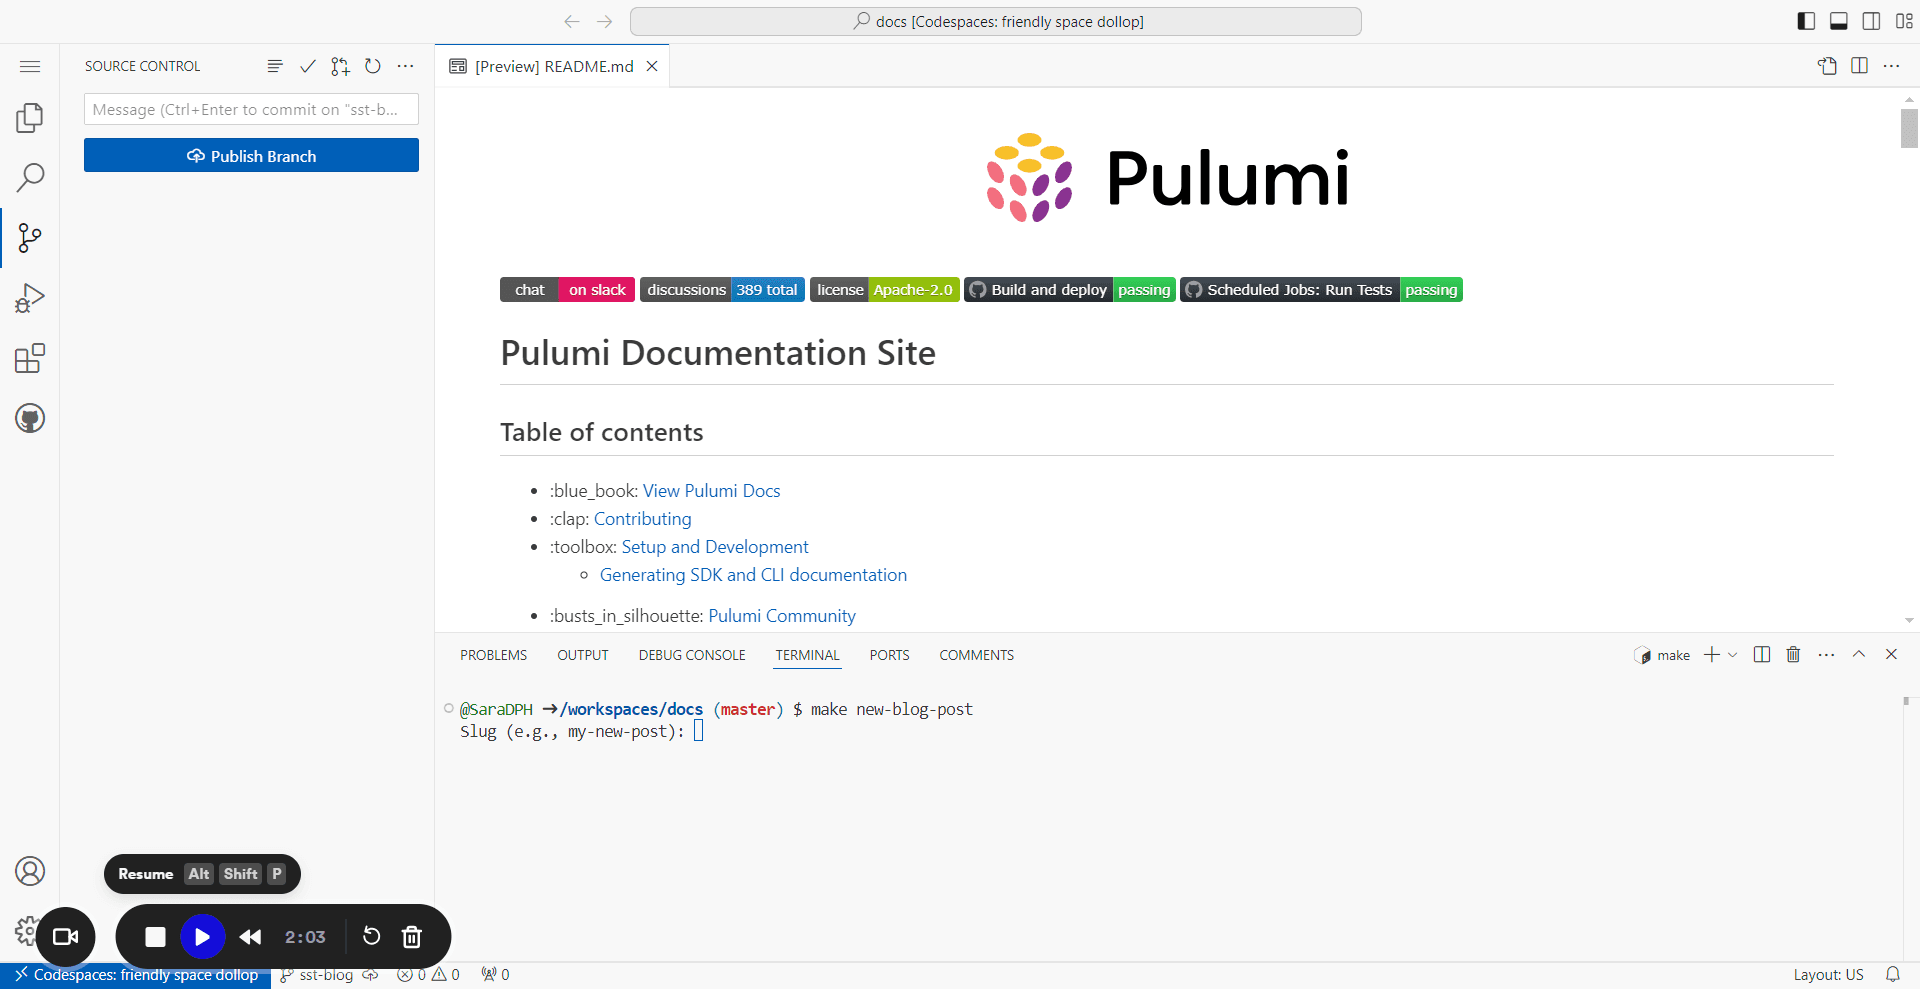Screen dimensions: 1920x989
Task: Delete the recording with trash icon
Action: (x=411, y=937)
